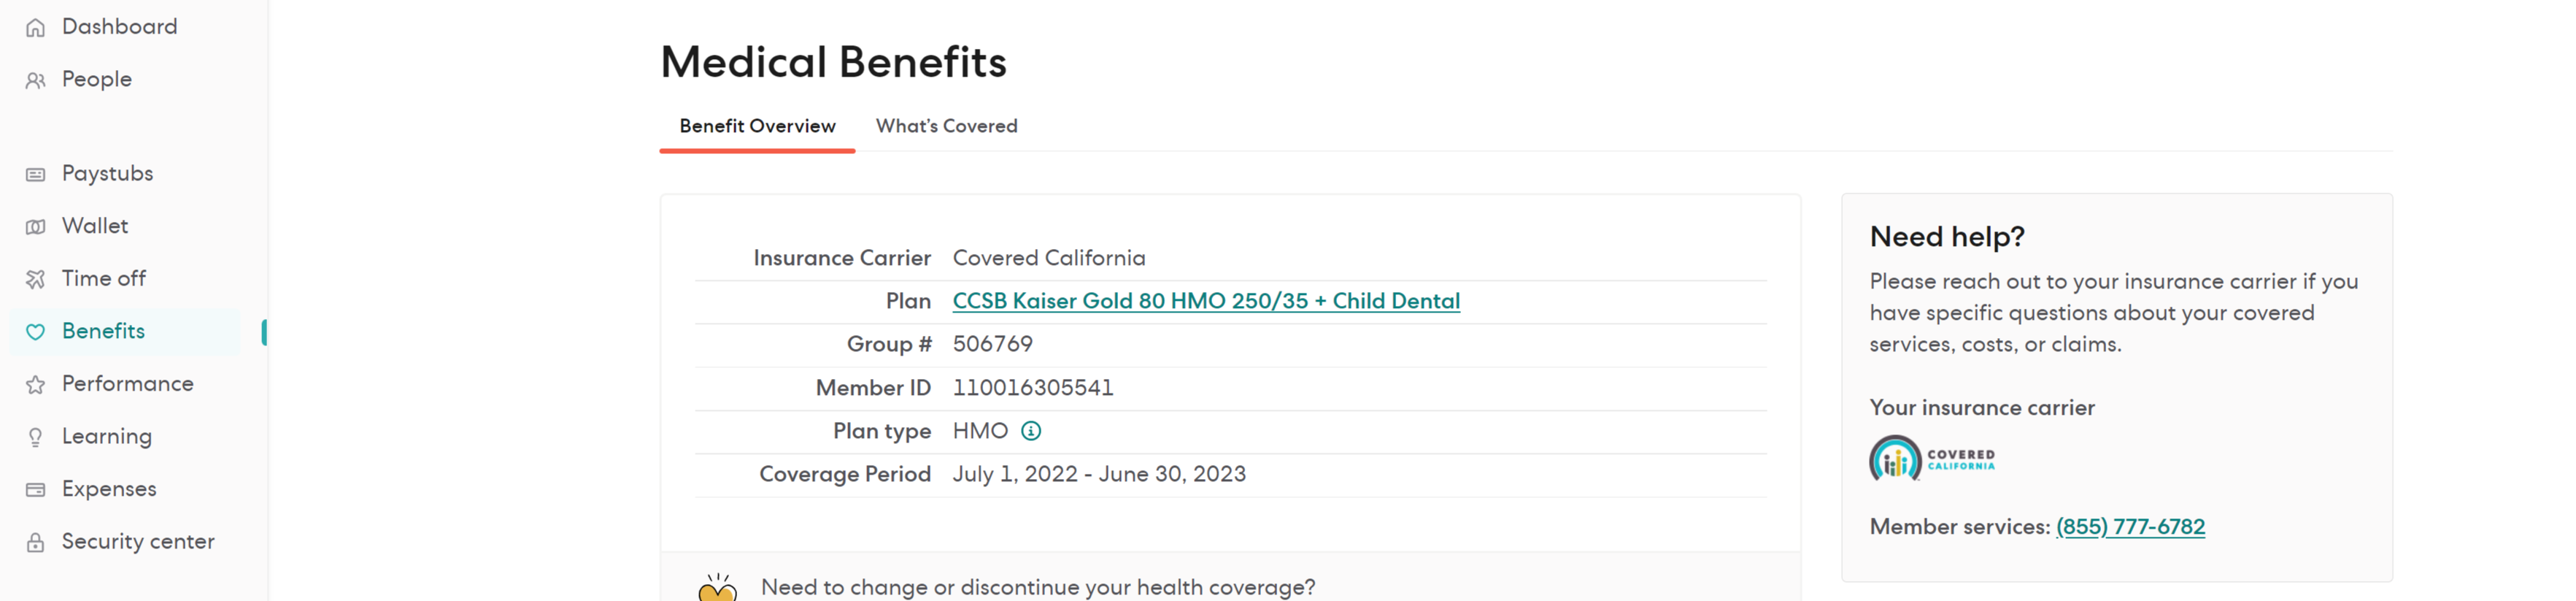Screen dimensions: 2576x601
Task: Switch to the What's Covered tab
Action: 946,126
